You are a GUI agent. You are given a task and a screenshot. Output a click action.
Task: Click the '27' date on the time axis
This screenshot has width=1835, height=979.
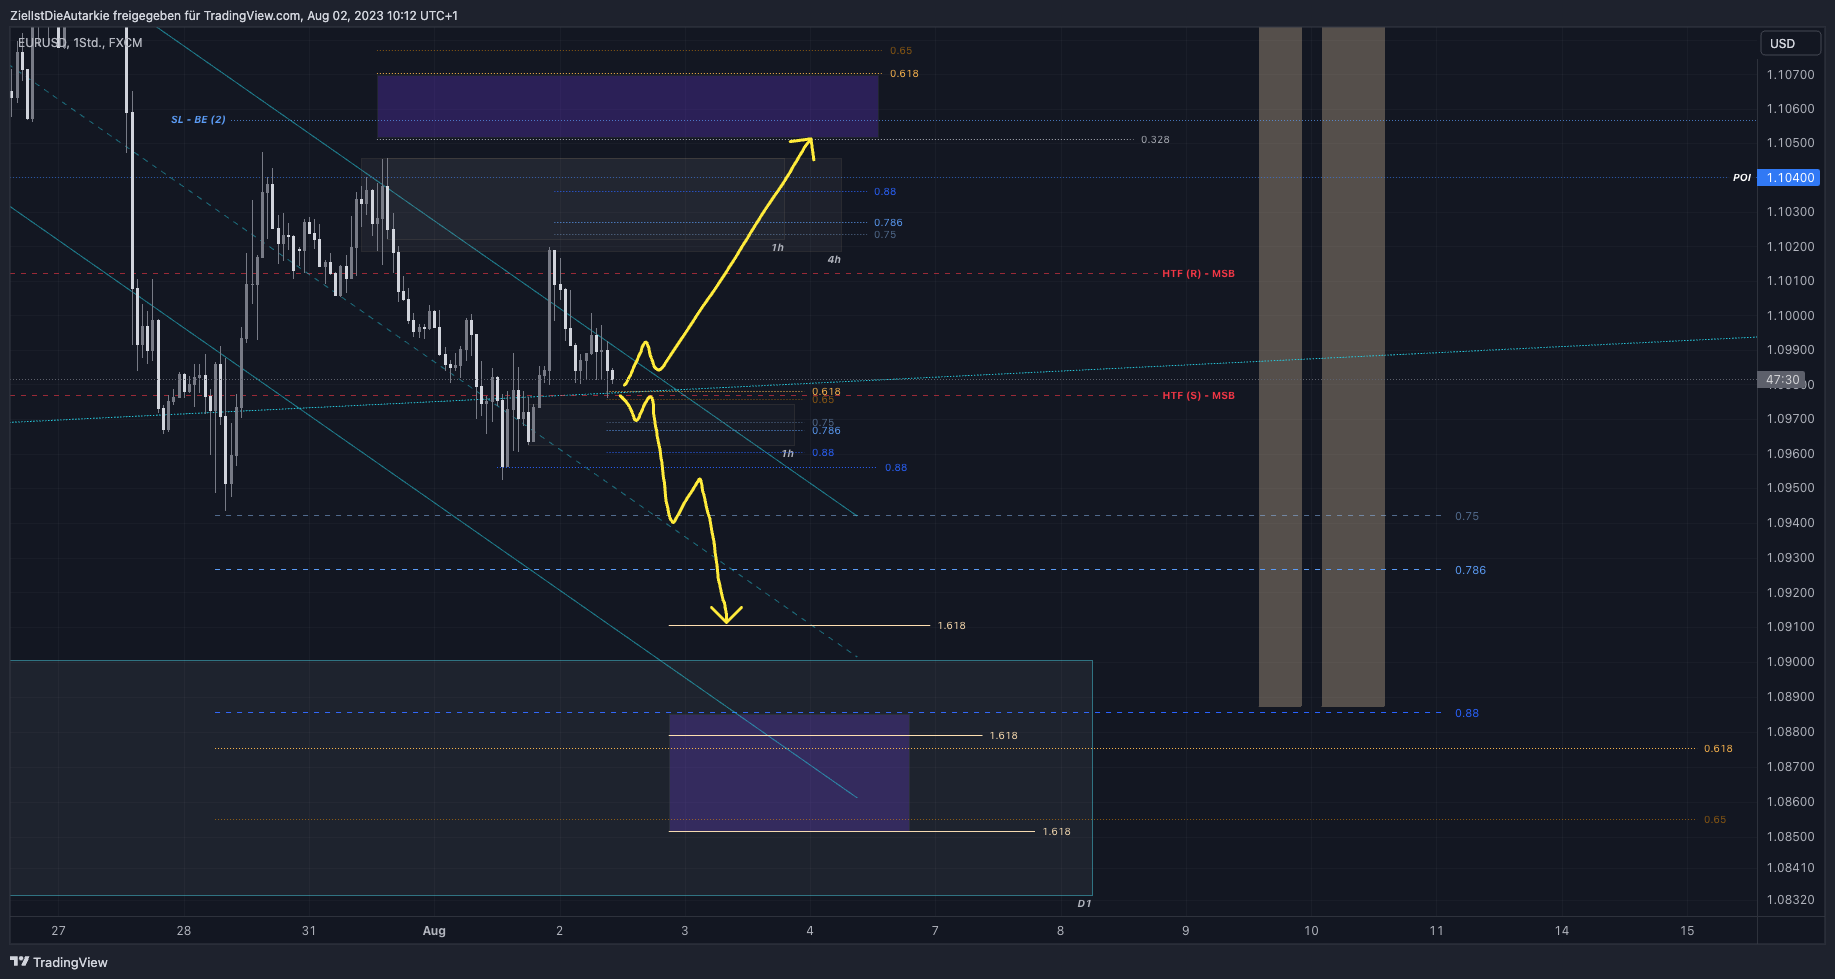[58, 931]
